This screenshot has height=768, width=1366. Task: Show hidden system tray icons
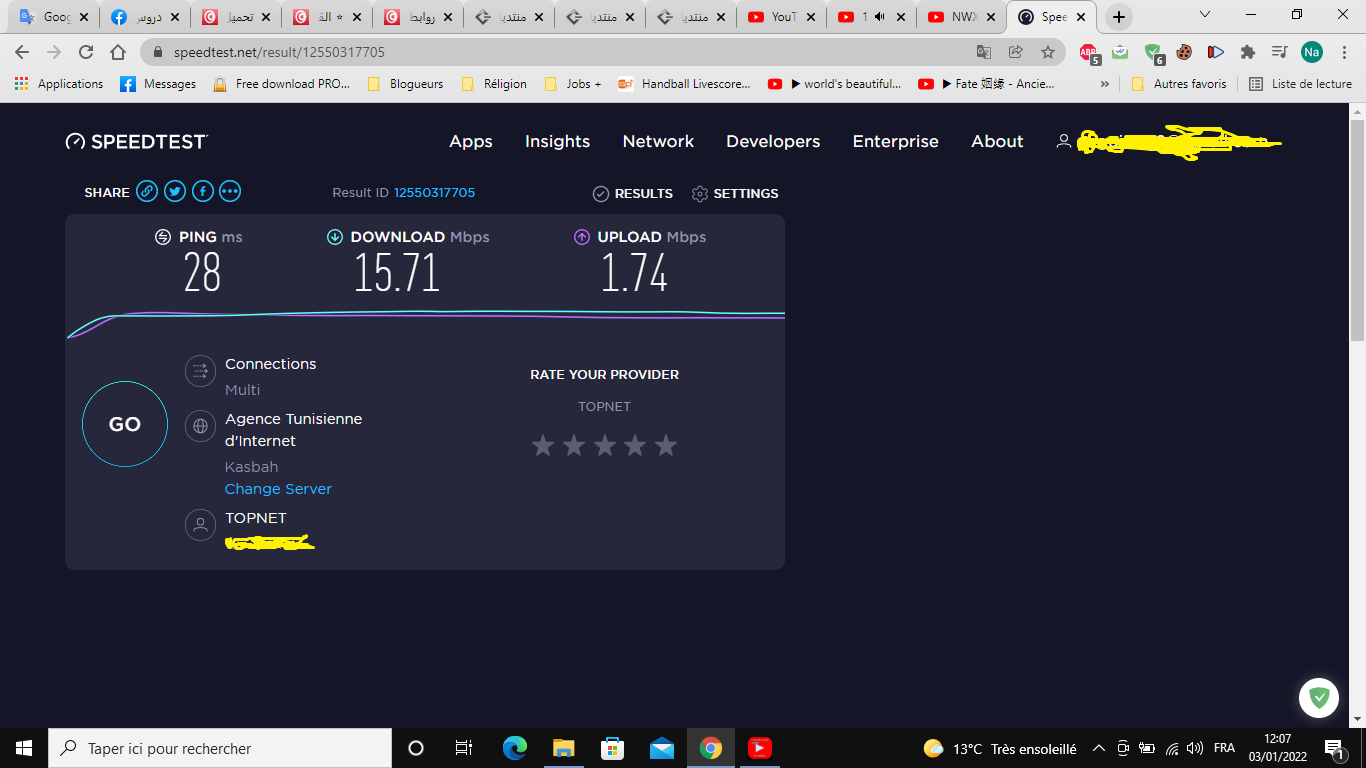[1098, 748]
